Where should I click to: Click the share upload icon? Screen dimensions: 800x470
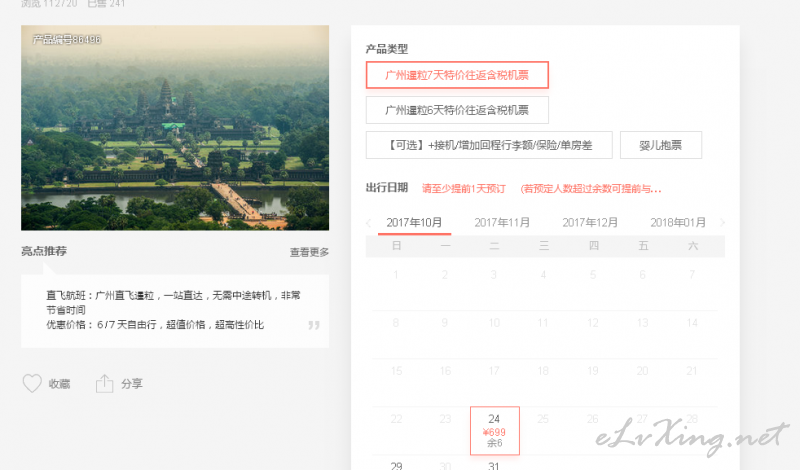pyautogui.click(x=105, y=383)
